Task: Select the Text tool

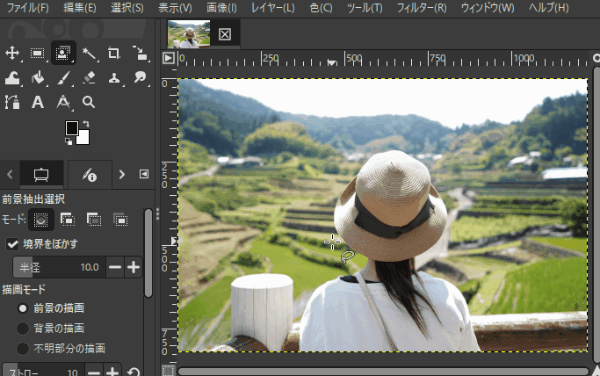Action: point(38,102)
